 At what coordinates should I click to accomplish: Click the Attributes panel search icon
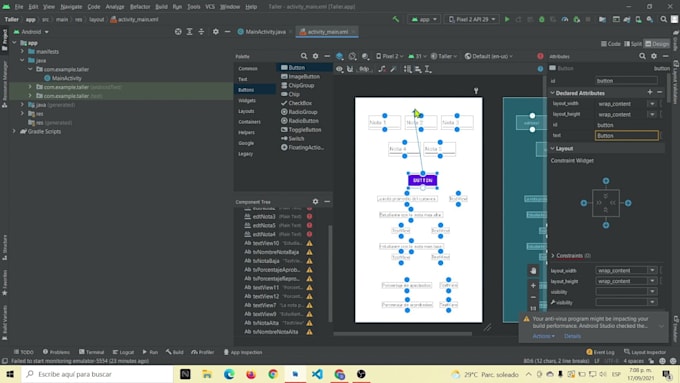coord(642,56)
